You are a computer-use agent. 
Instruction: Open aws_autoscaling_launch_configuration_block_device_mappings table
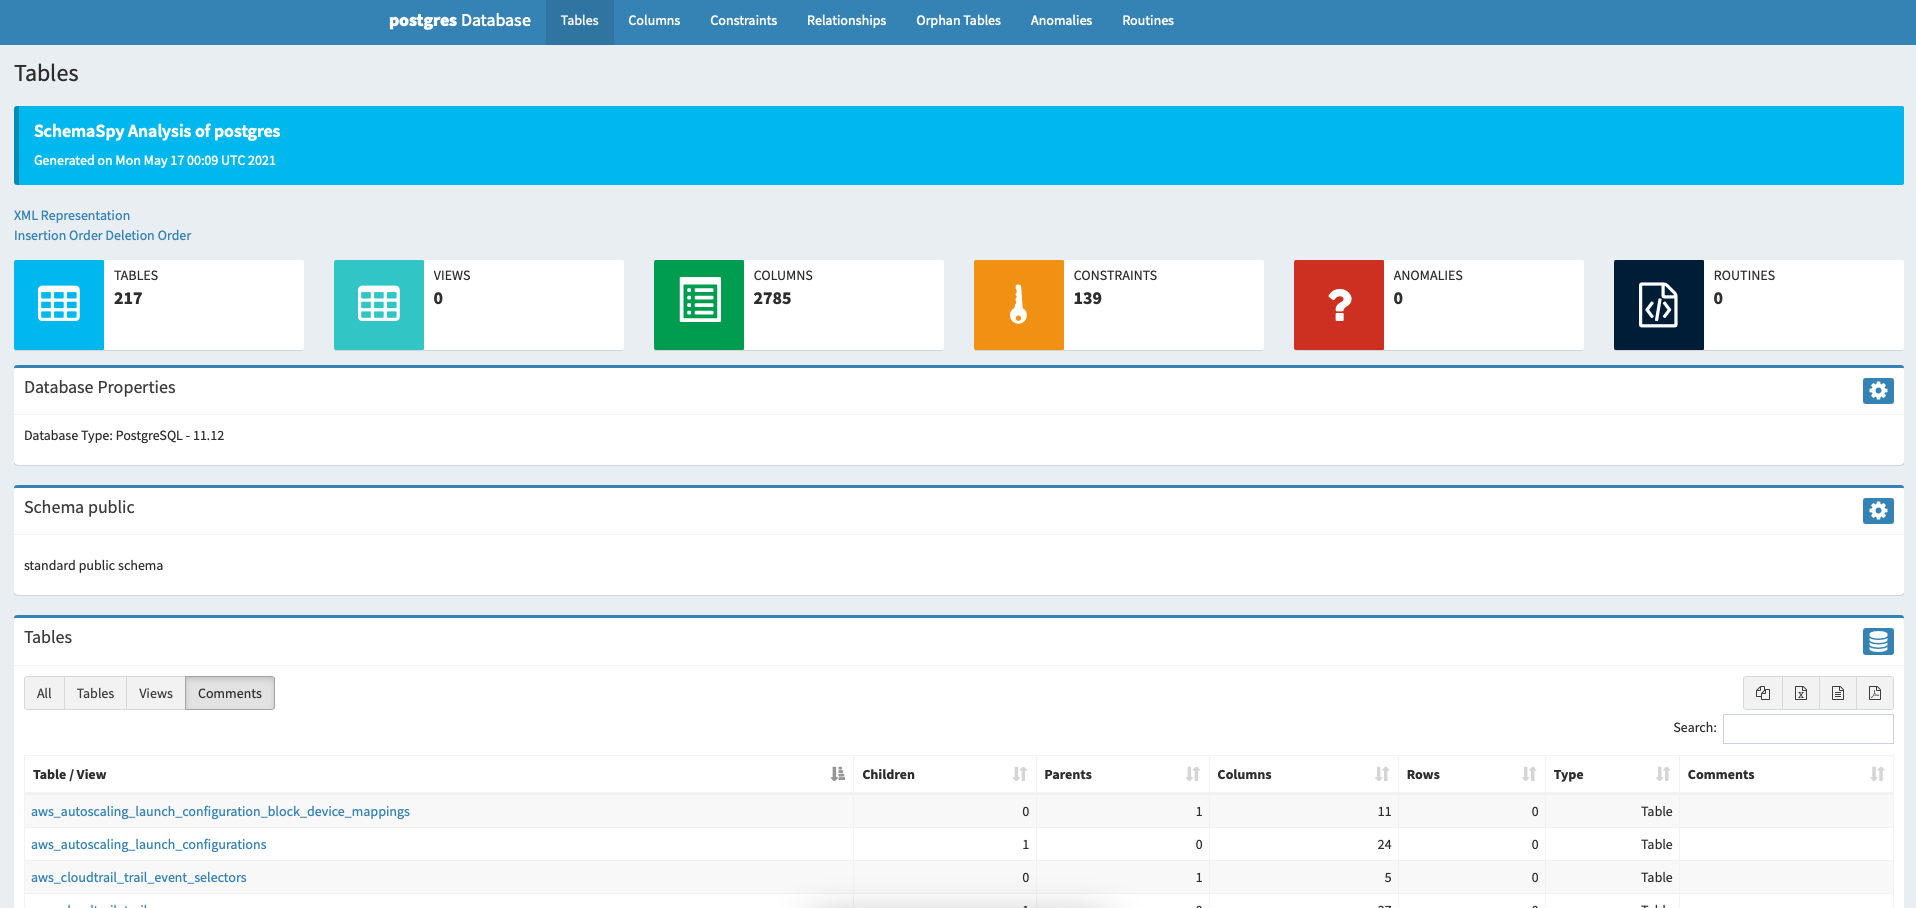coord(220,811)
